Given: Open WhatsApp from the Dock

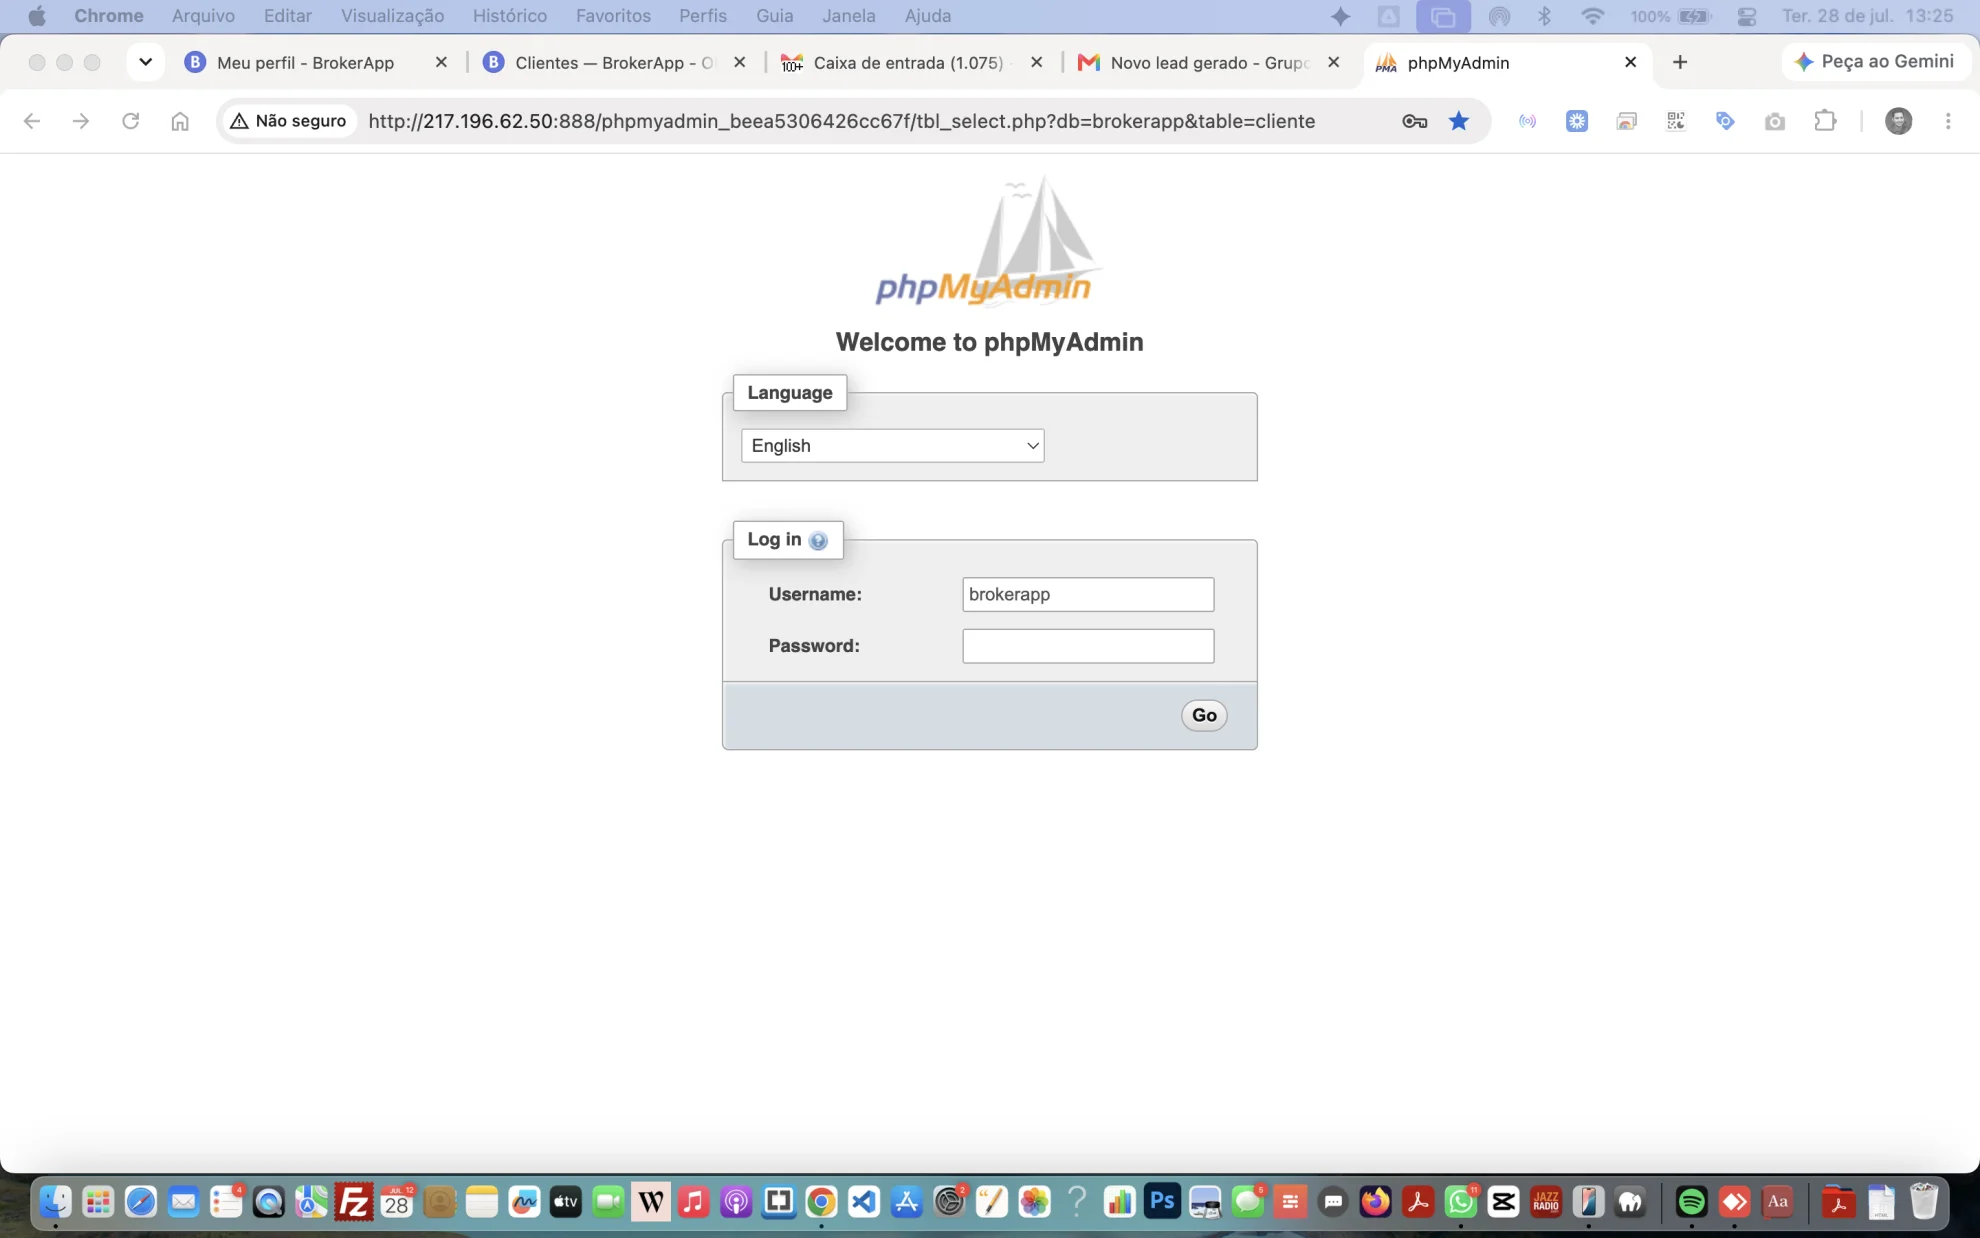Looking at the screenshot, I should (x=1461, y=1202).
